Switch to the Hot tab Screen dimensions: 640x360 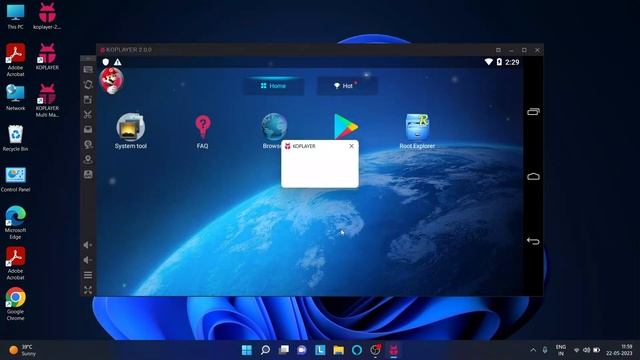[347, 86]
